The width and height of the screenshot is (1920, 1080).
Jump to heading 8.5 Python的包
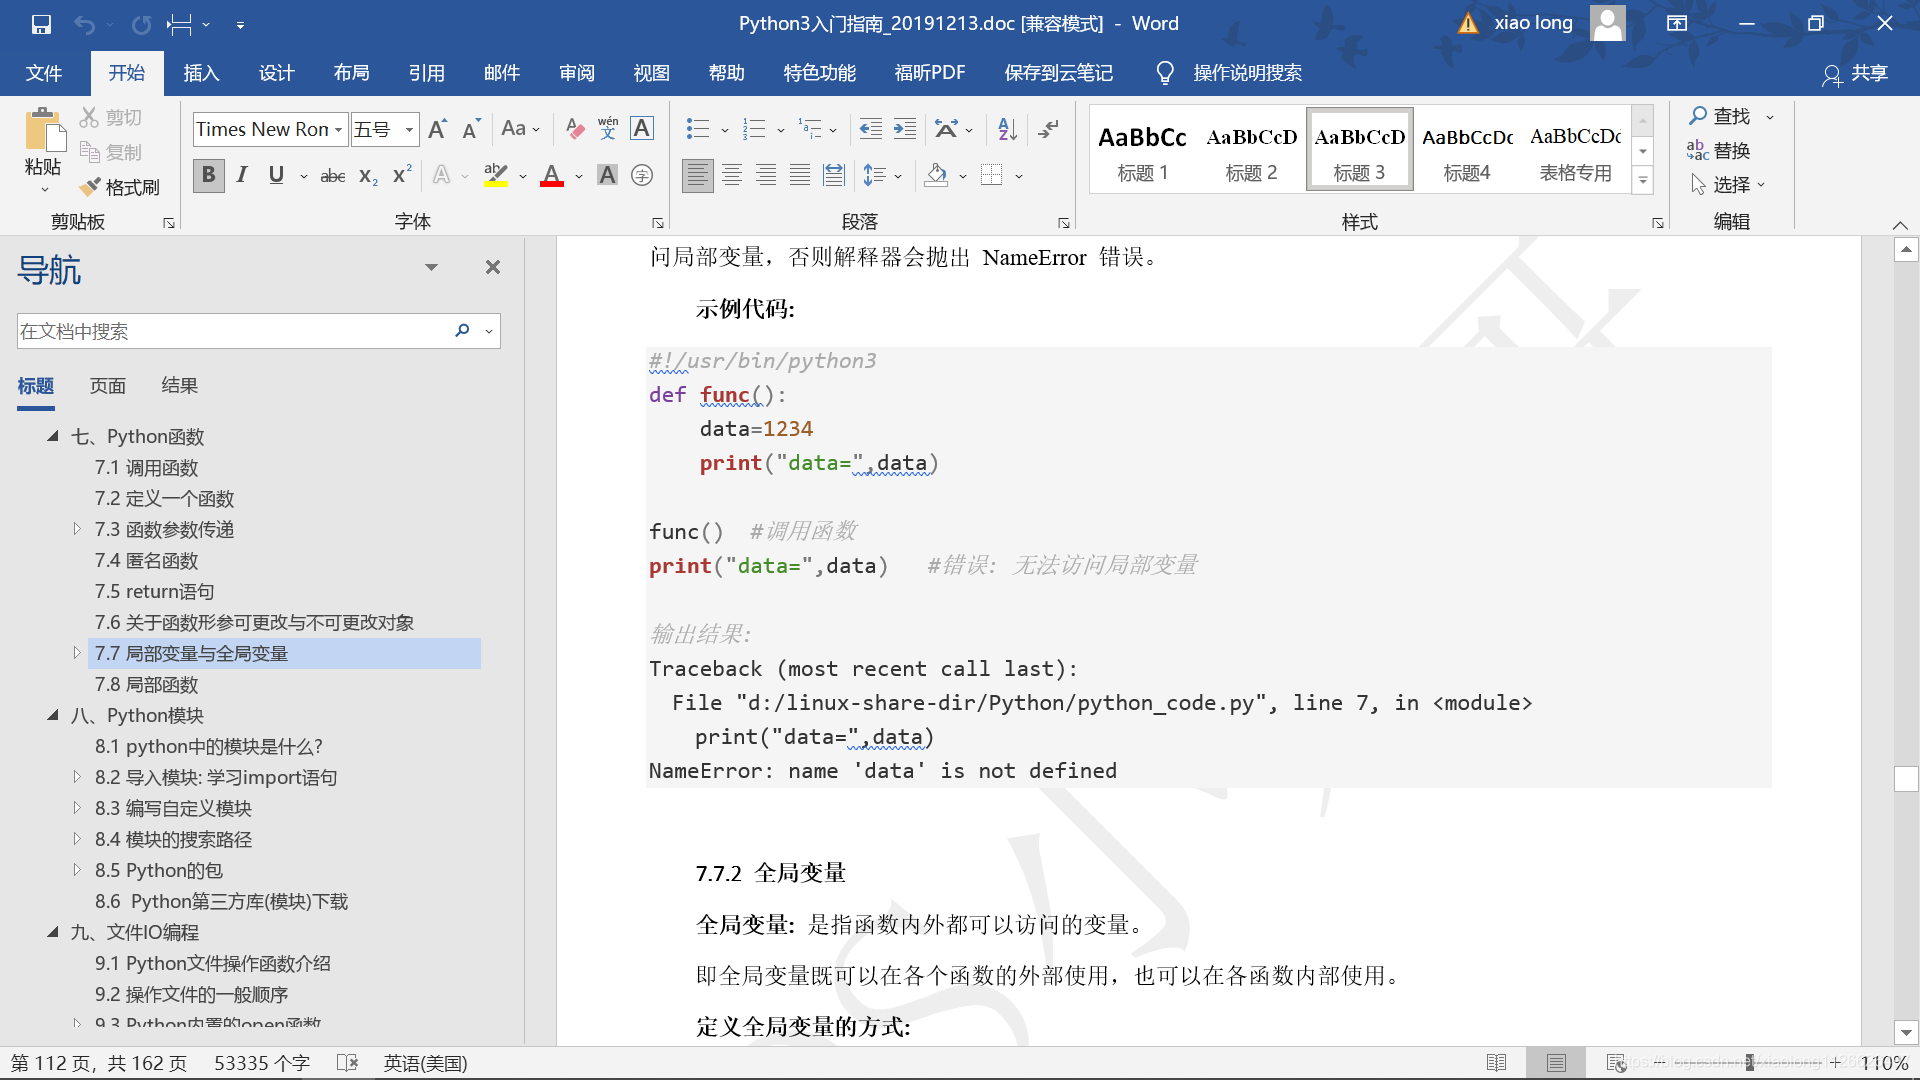159,870
